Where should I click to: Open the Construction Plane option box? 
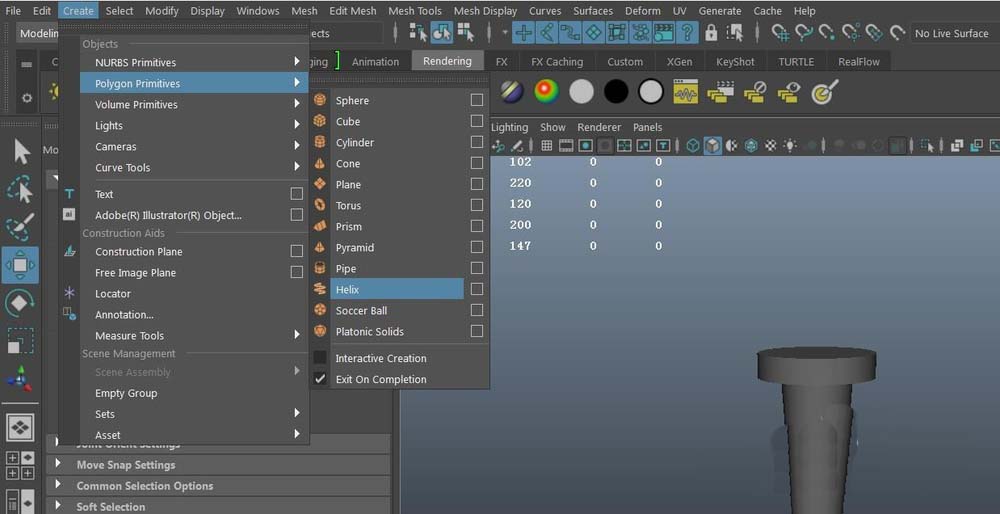click(x=297, y=251)
